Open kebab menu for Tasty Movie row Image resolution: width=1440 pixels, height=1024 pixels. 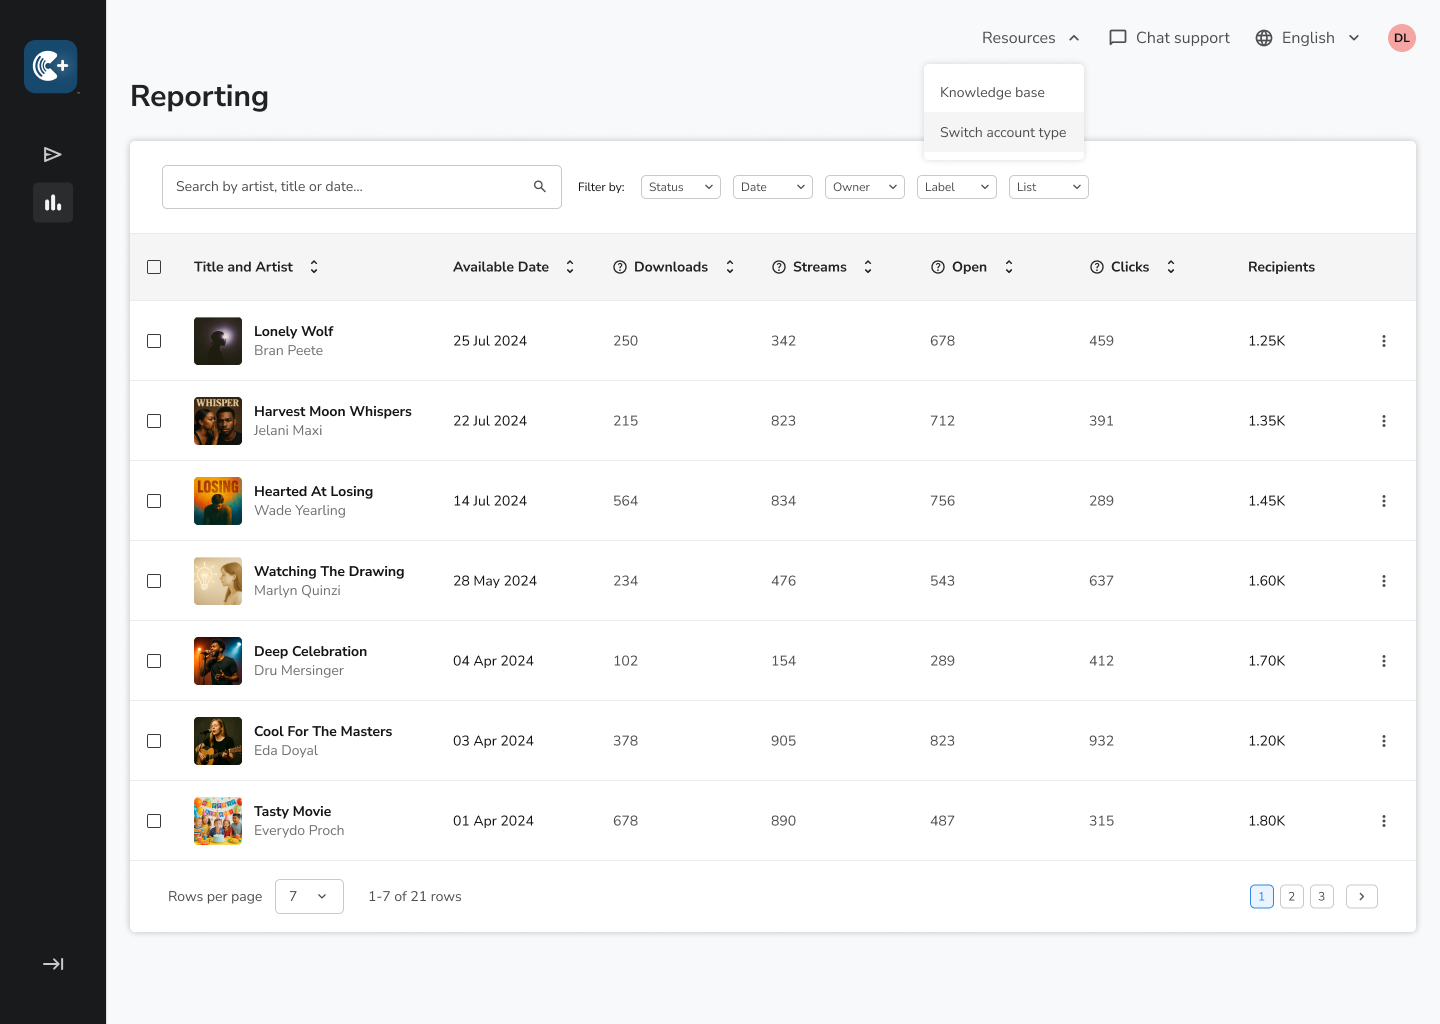point(1384,821)
